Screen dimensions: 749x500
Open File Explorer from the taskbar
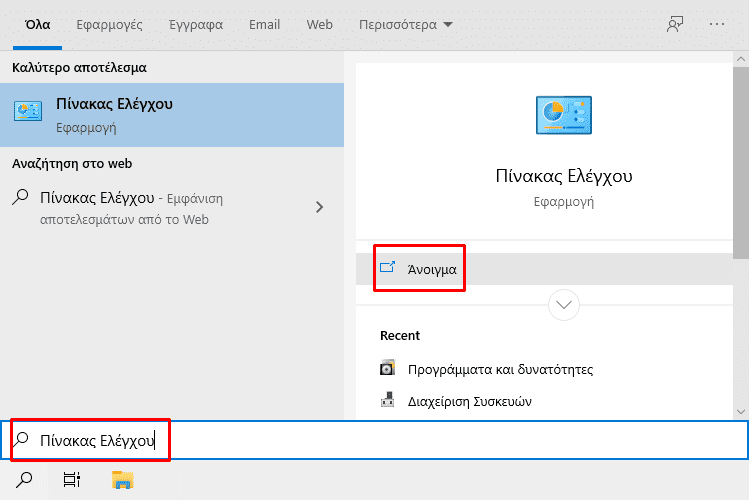pyautogui.click(x=123, y=480)
